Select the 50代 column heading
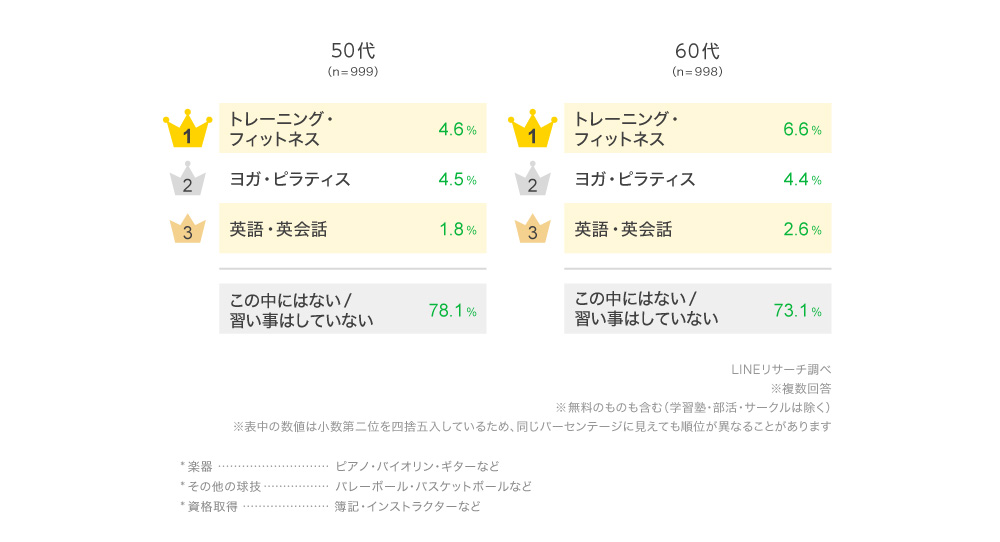This screenshot has width=1000, height=542. point(353,51)
